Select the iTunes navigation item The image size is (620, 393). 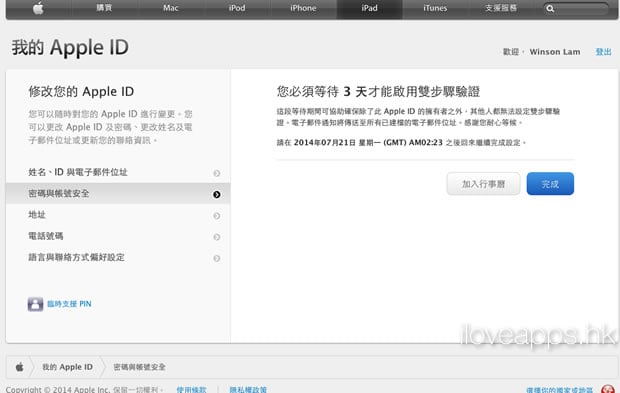pos(435,8)
